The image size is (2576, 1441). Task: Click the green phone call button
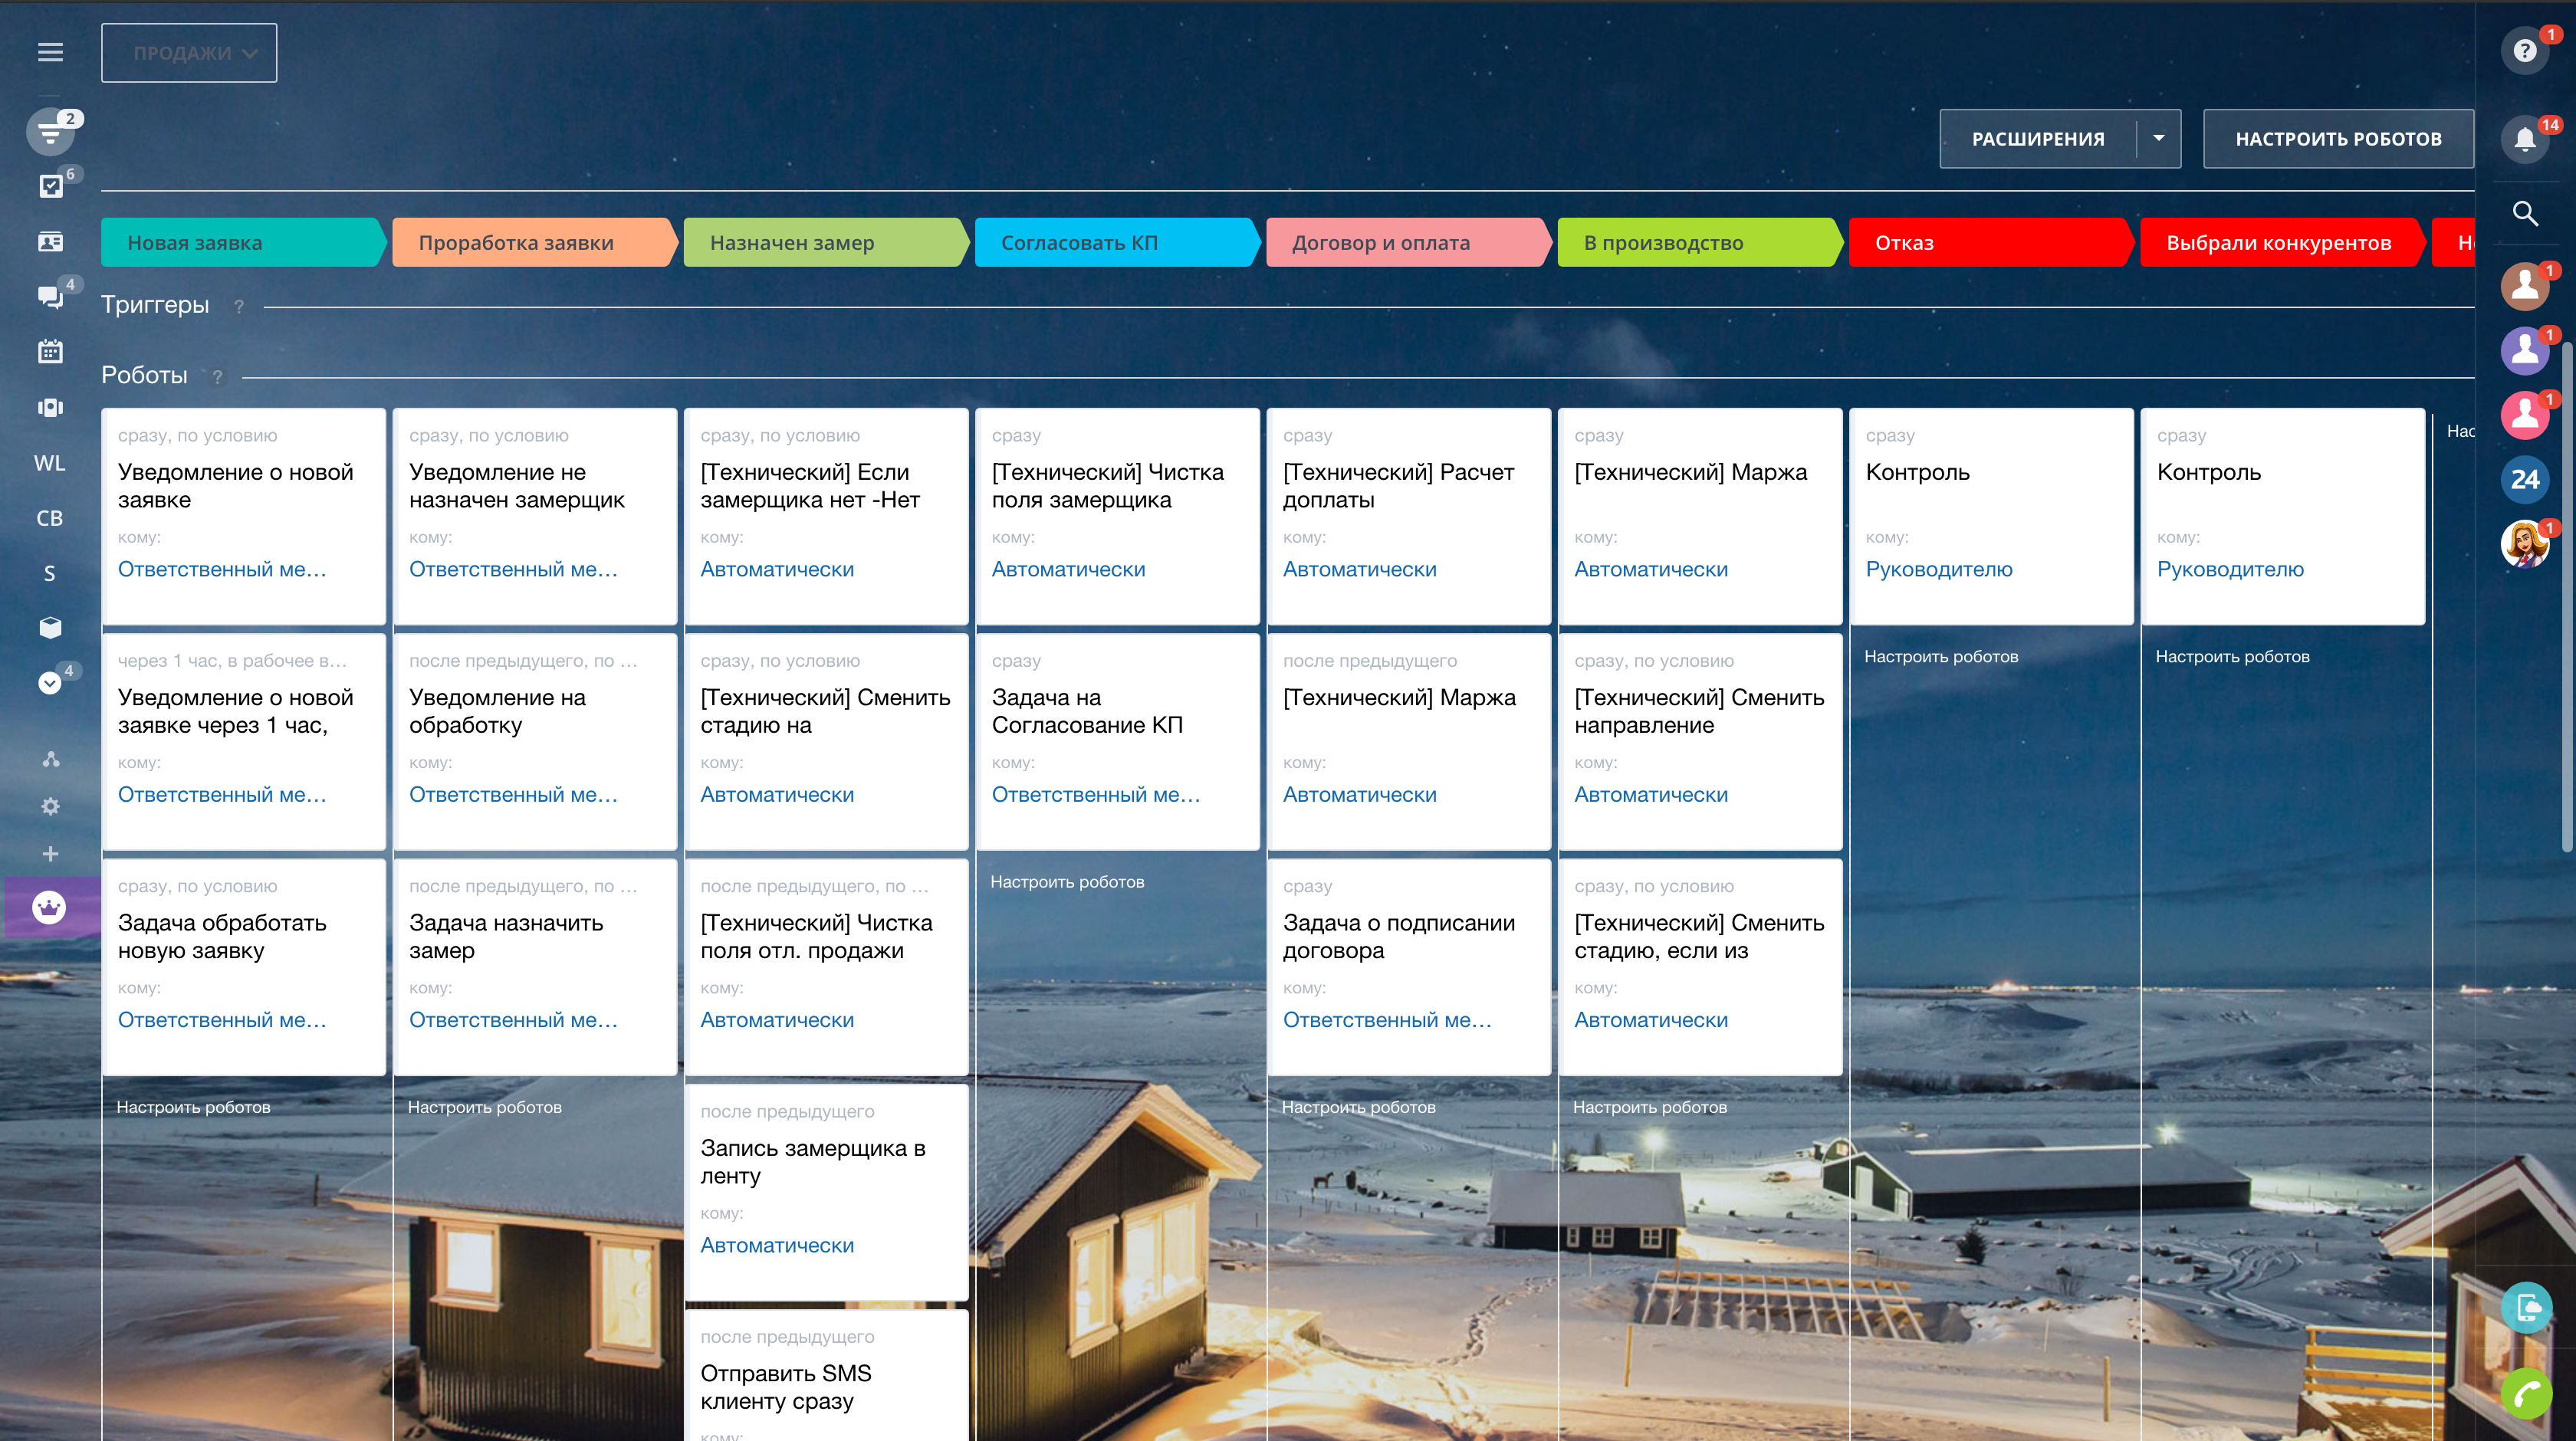point(2526,1393)
